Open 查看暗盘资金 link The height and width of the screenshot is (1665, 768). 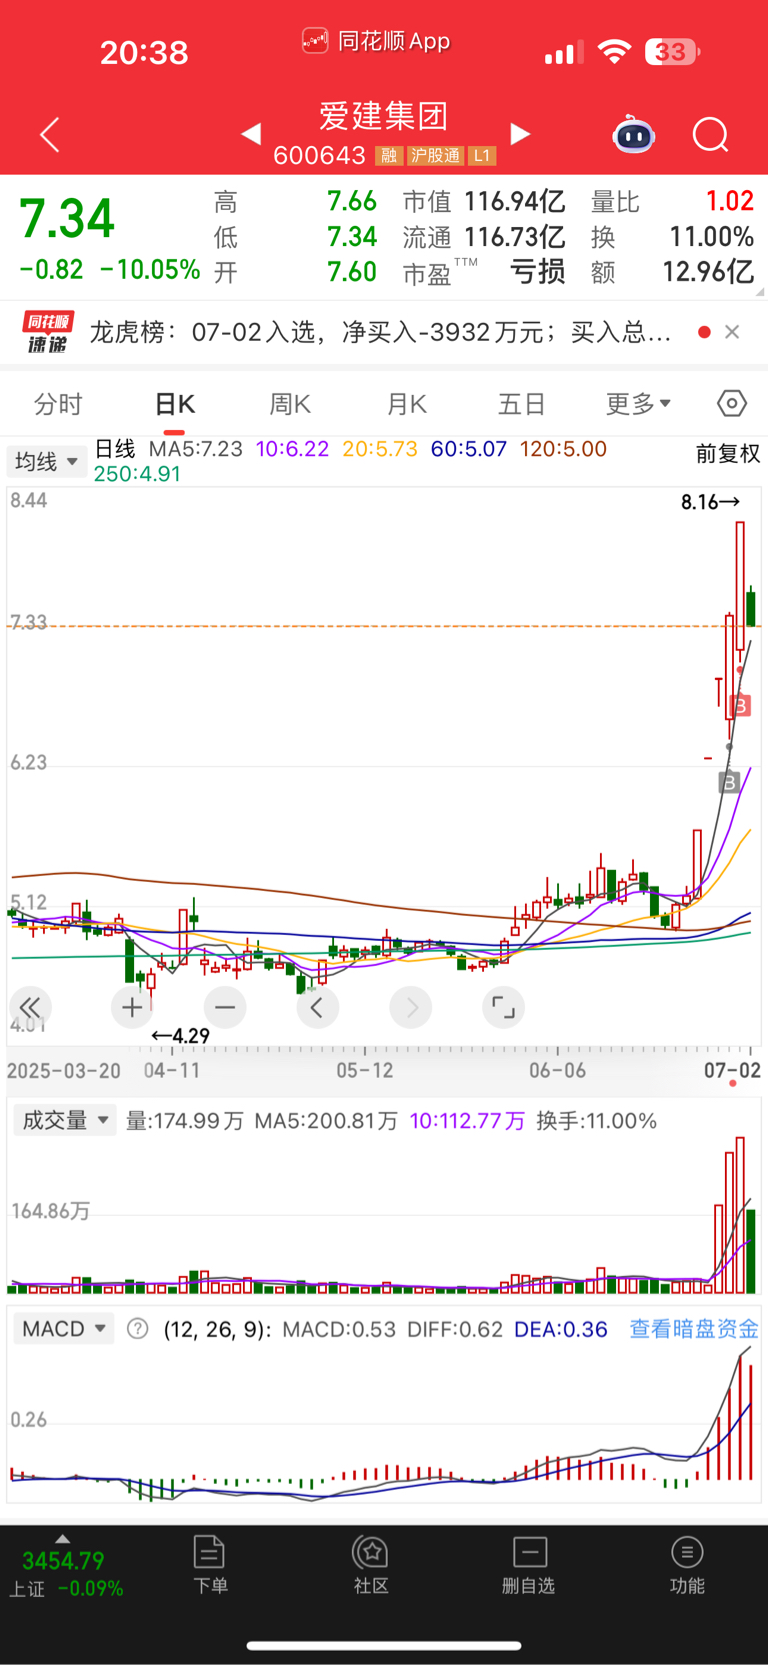[x=694, y=1329]
